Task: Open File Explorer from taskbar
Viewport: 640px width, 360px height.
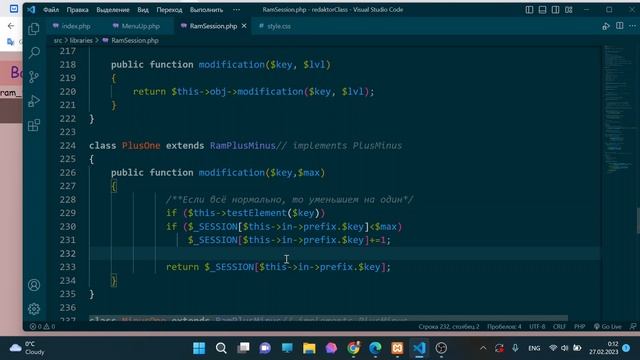Action: pyautogui.click(x=309, y=348)
